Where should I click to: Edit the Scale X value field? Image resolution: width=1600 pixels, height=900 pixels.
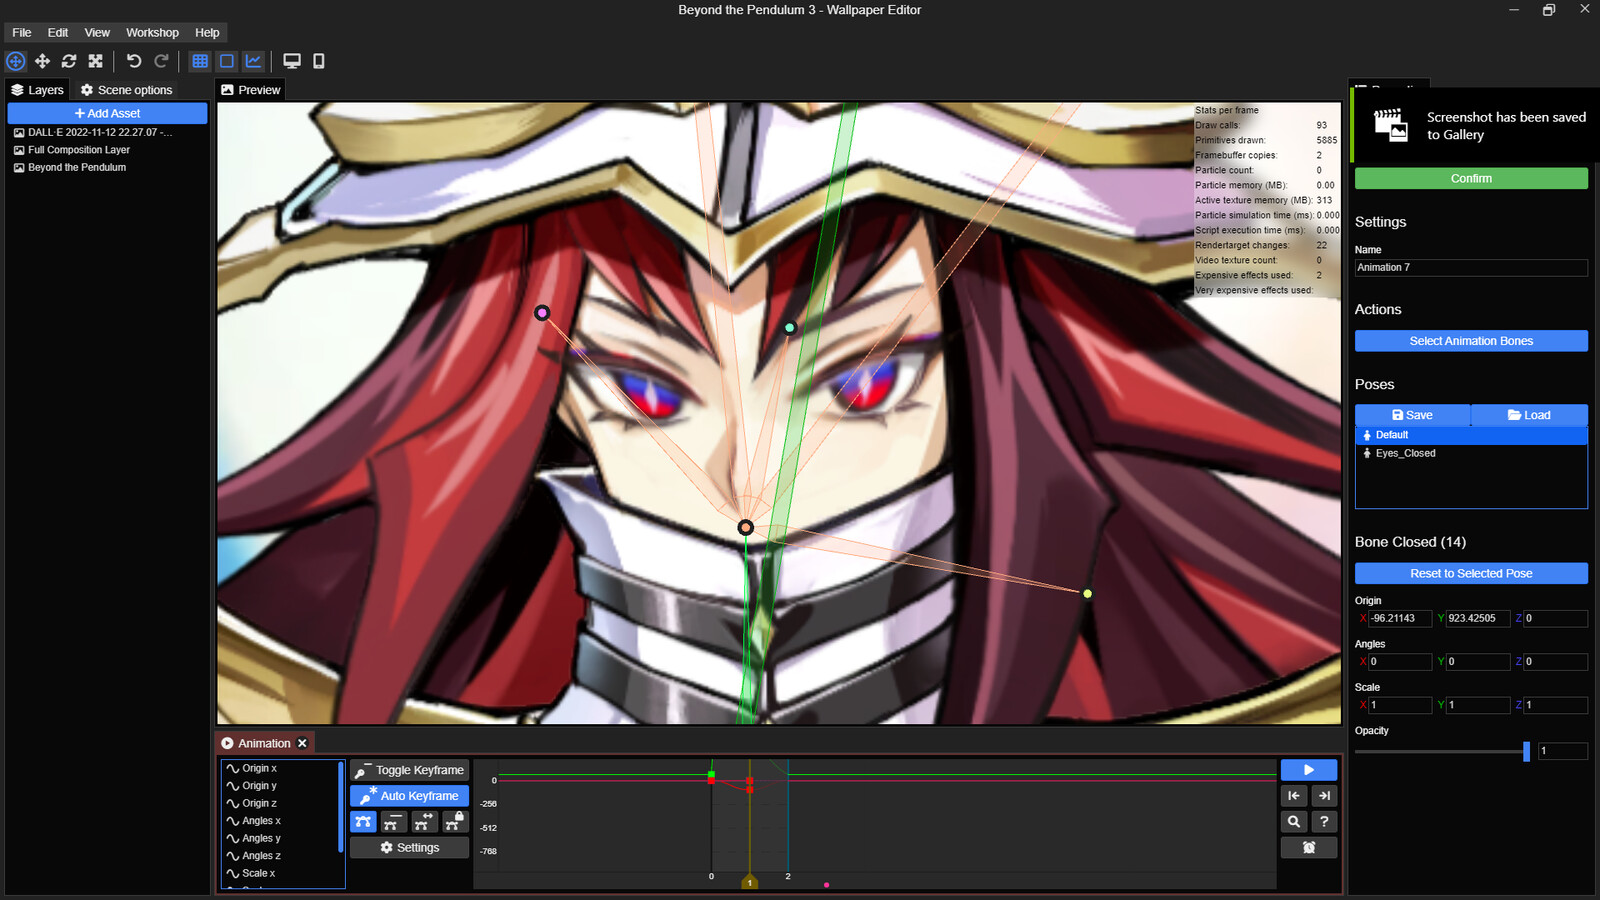point(1400,705)
